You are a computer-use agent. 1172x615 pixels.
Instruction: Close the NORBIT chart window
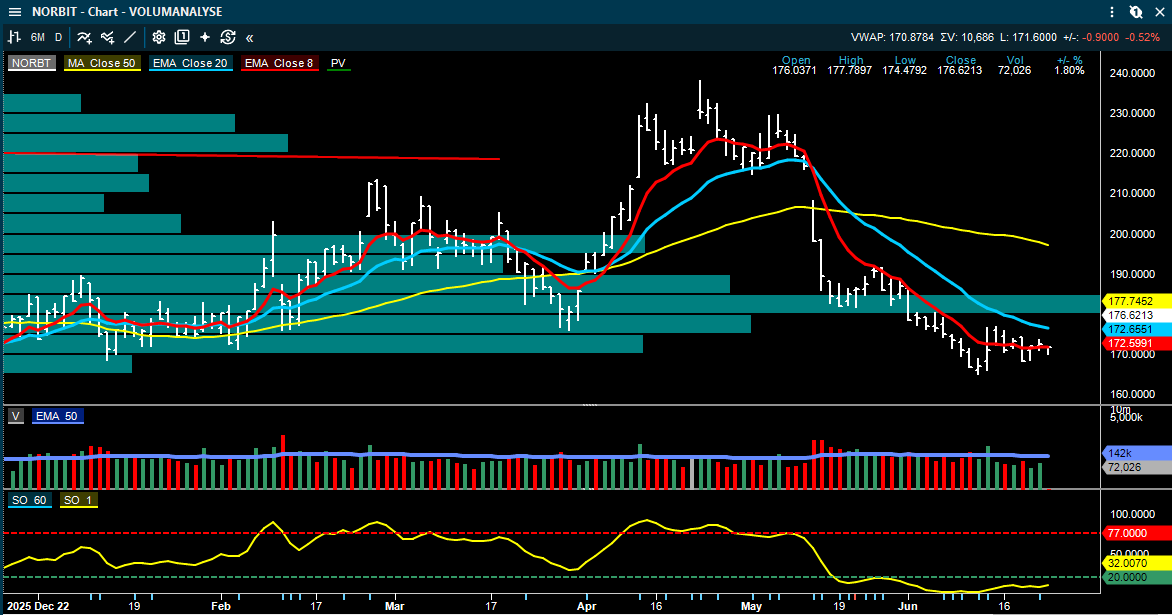(x=1159, y=12)
